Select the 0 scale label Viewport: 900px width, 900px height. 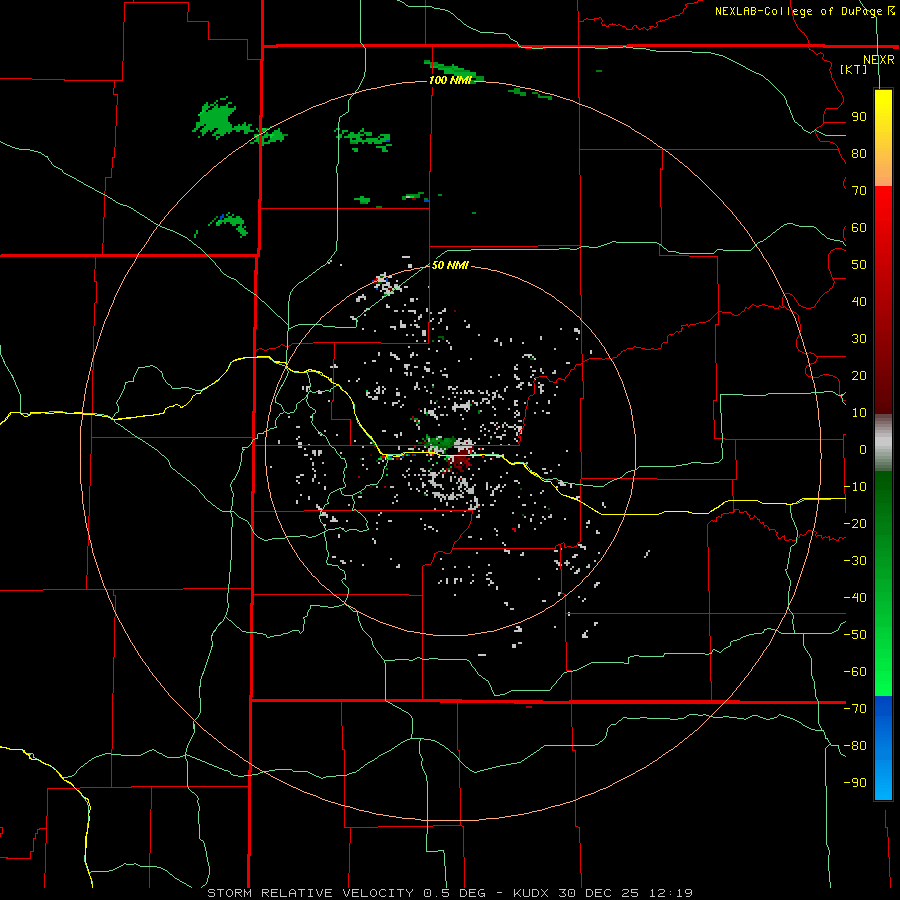tap(863, 450)
